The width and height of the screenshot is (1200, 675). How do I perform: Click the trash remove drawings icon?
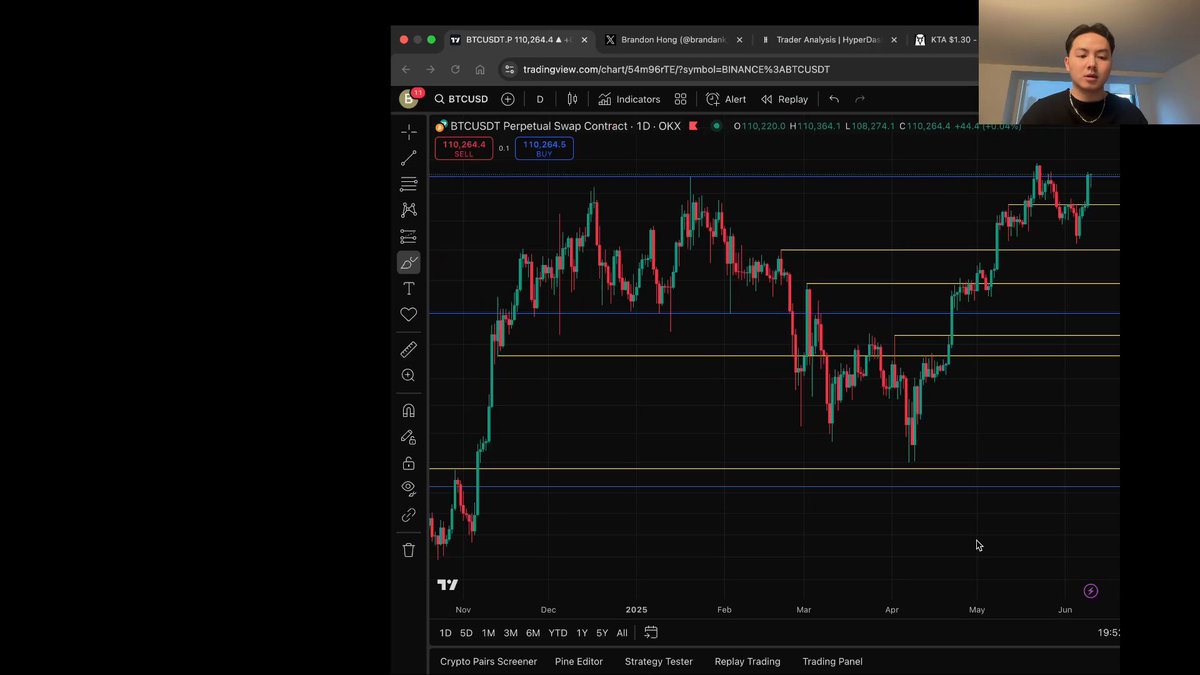(409, 550)
